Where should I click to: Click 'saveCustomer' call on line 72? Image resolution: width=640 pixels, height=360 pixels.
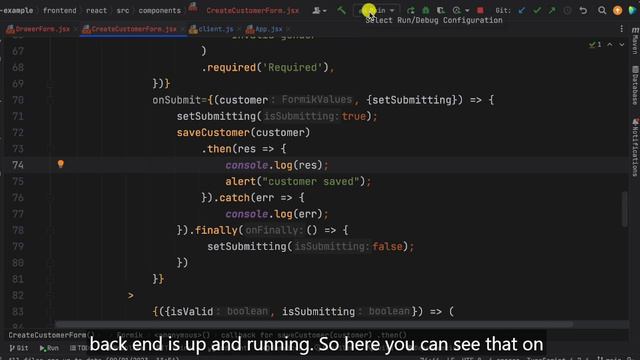coord(213,133)
